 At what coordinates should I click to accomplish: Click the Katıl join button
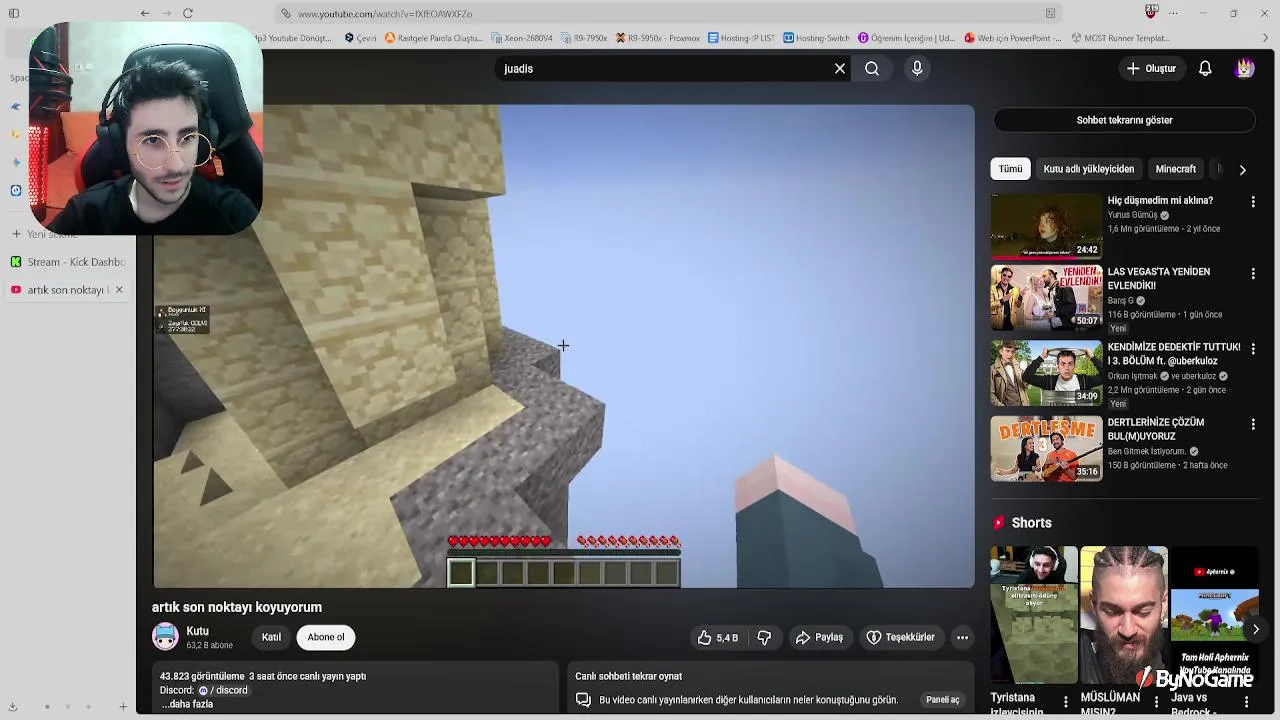[x=271, y=637]
